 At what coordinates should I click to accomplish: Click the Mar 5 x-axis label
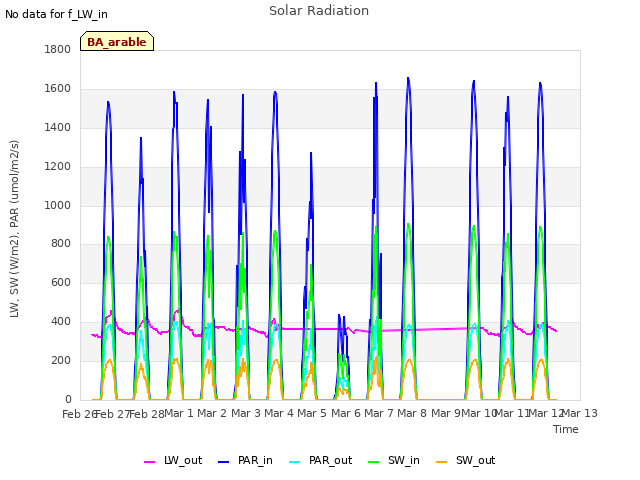[312, 413]
